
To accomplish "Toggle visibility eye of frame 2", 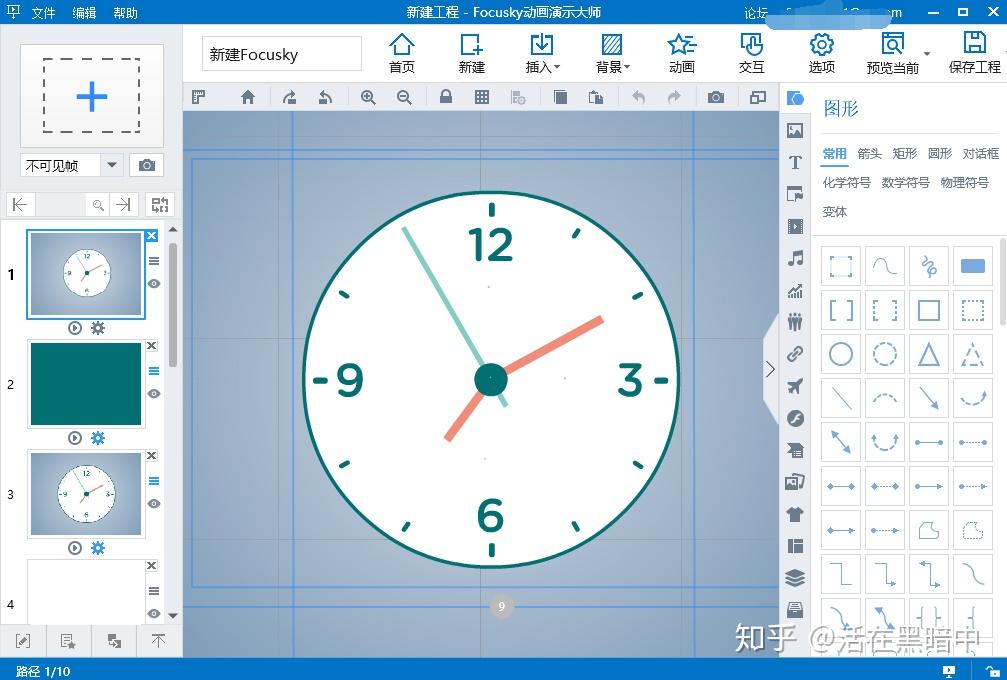I will point(154,394).
